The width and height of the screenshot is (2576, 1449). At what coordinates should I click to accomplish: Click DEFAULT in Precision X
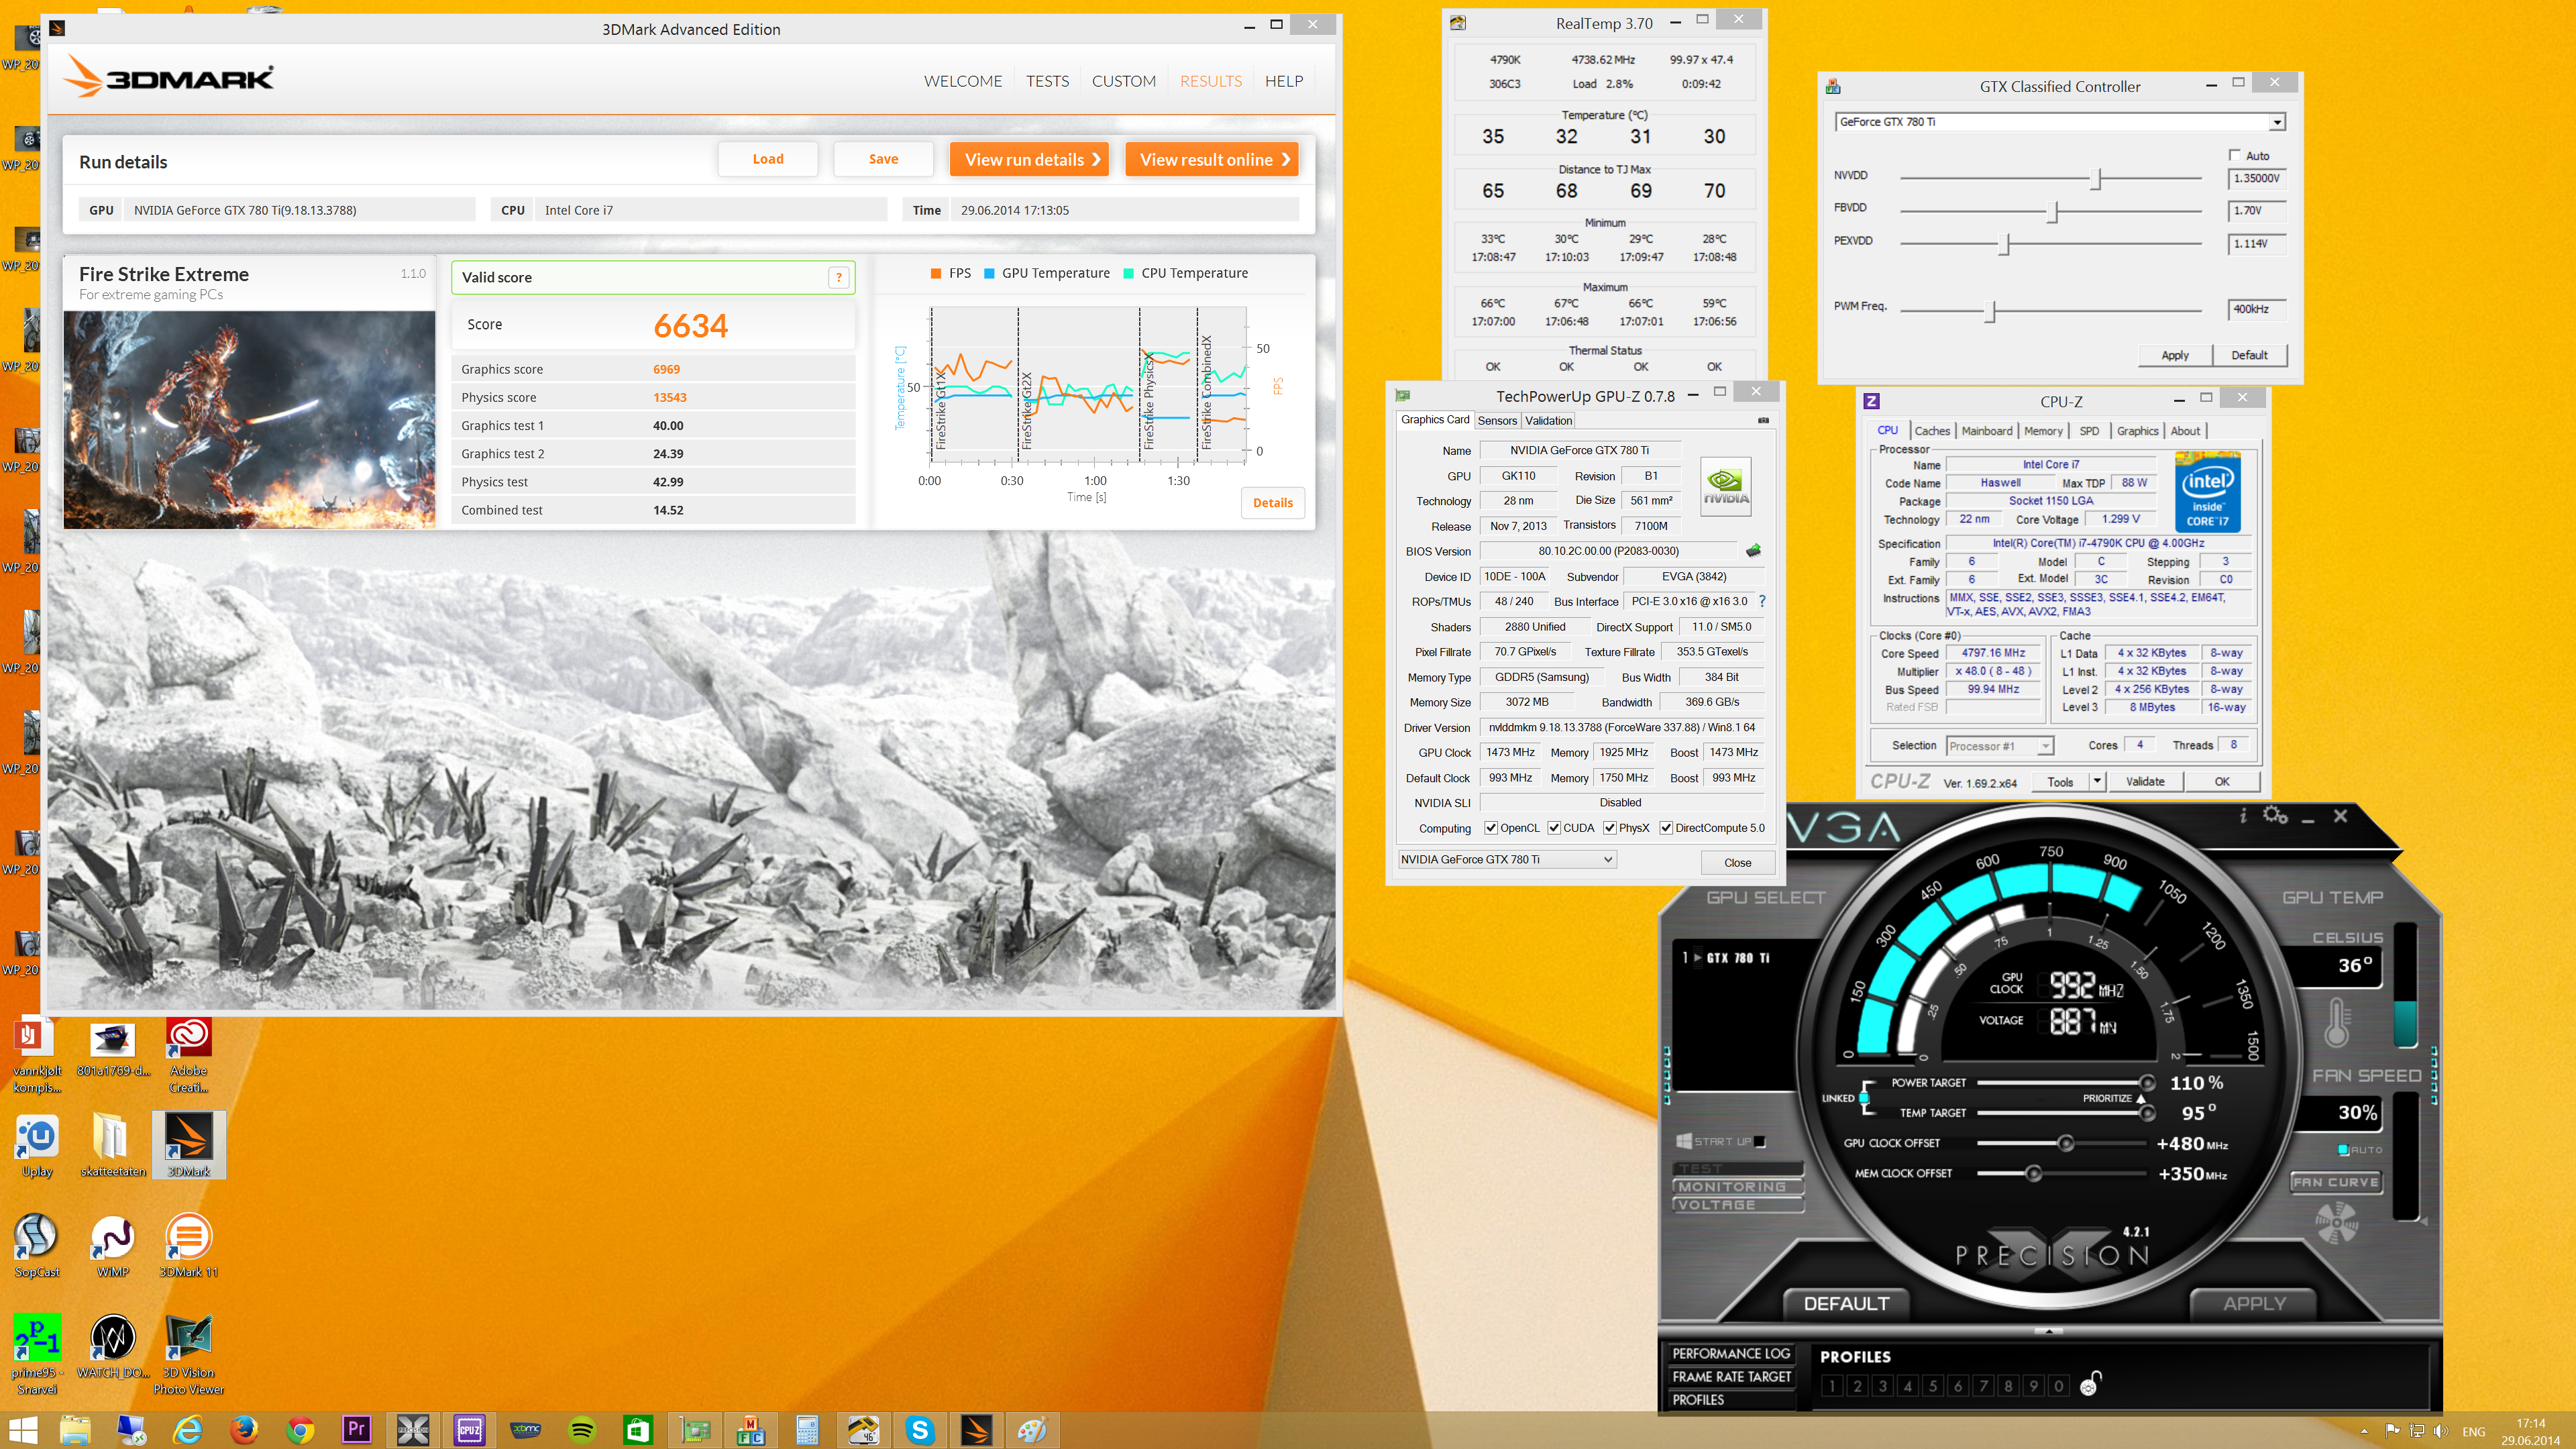1846,1303
